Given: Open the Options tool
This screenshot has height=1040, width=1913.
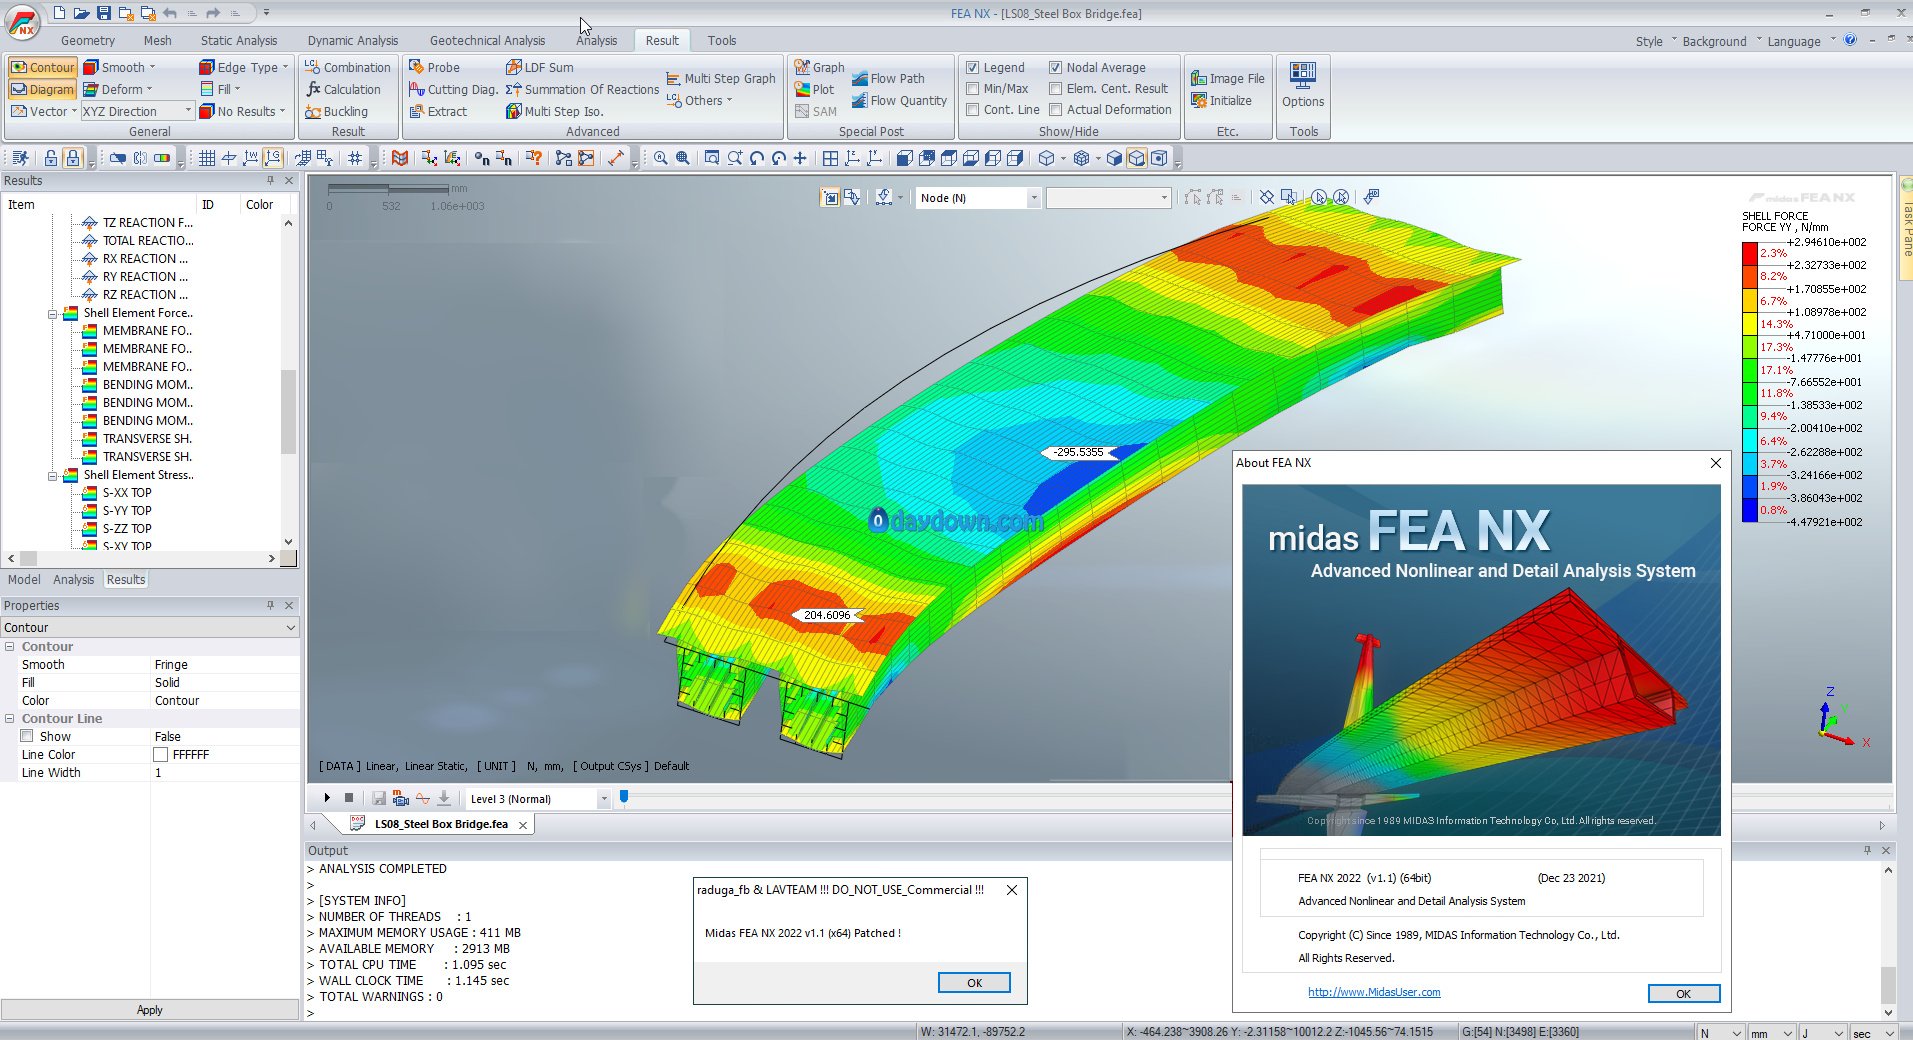Looking at the screenshot, I should point(1302,85).
